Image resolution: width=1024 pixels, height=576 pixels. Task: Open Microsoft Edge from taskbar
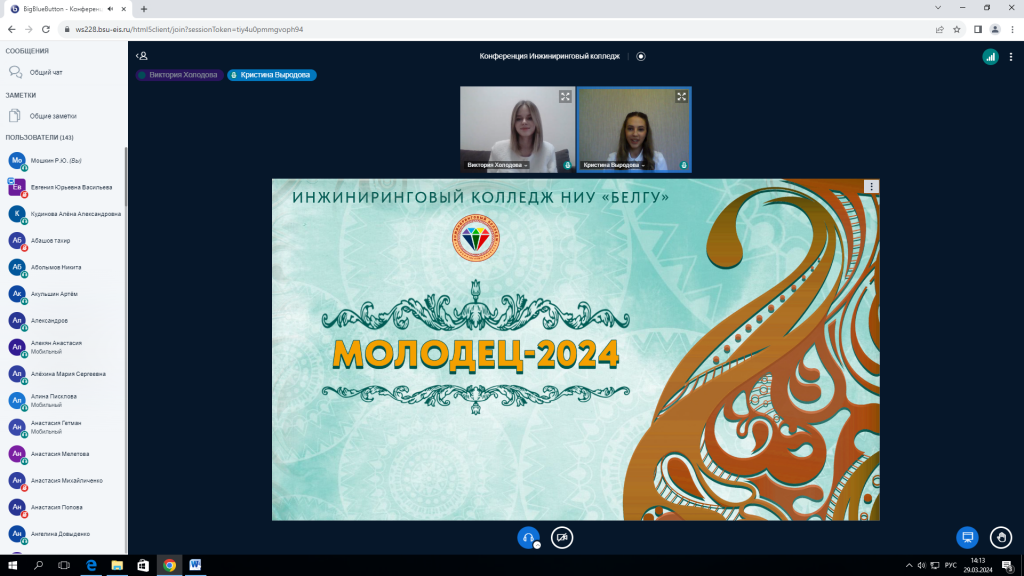click(91, 566)
